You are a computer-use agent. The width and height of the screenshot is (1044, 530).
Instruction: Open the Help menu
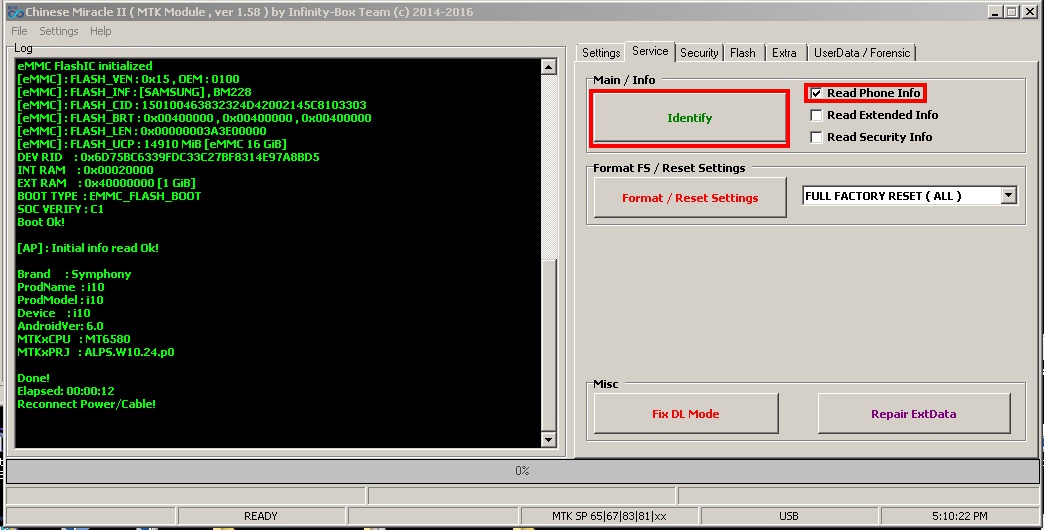[x=101, y=31]
